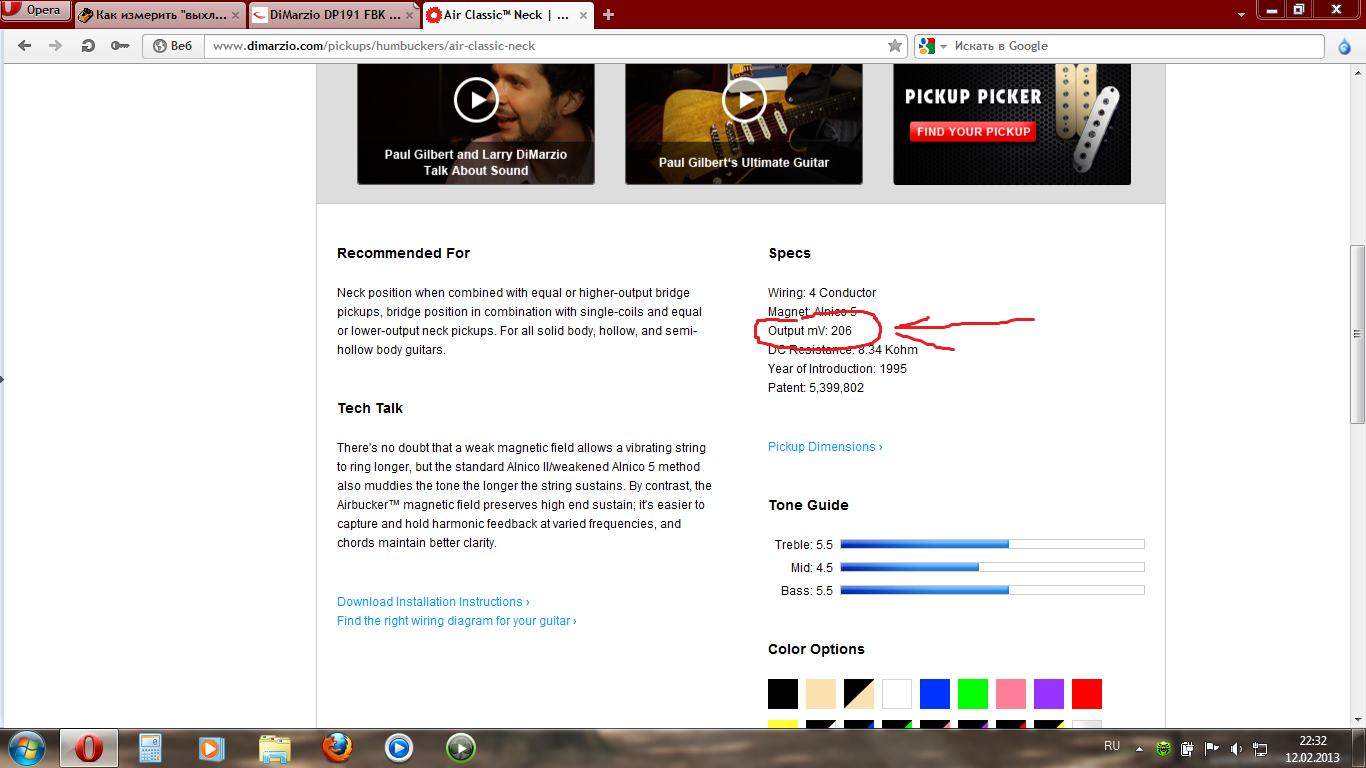This screenshot has height=768, width=1366.
Task: Bookmark page with the star icon
Action: tap(895, 46)
